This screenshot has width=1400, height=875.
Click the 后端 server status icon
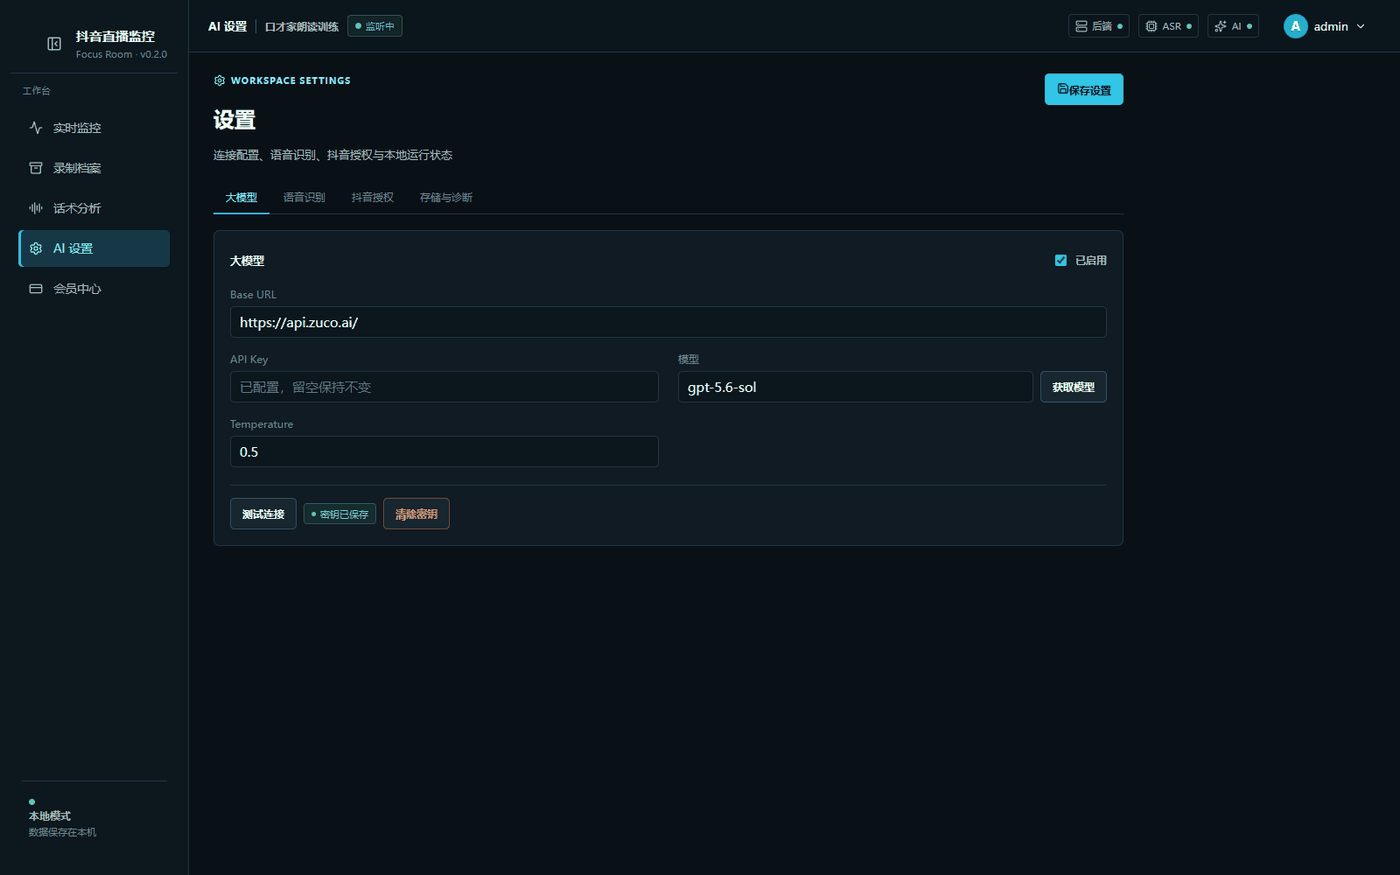pyautogui.click(x=1081, y=26)
